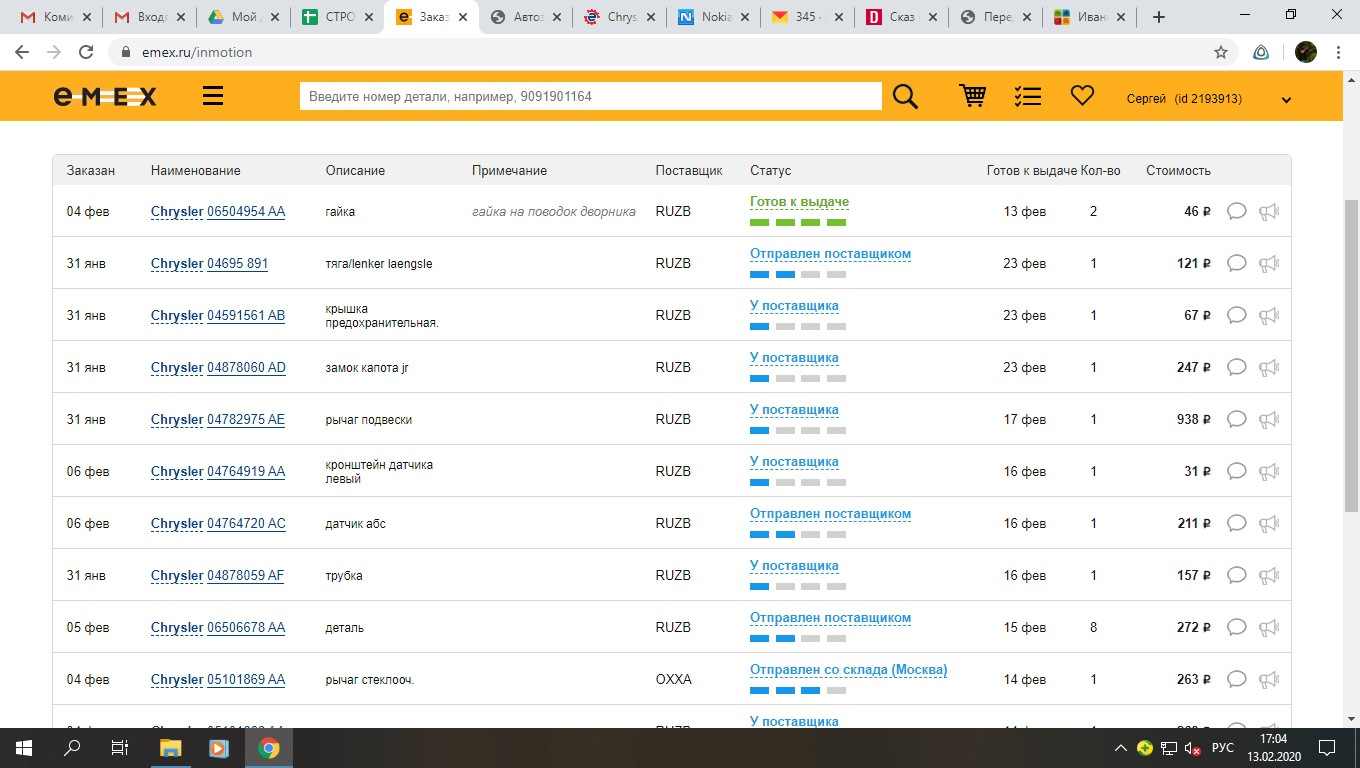Open the notification center
The image size is (1360, 768).
[1327, 747]
